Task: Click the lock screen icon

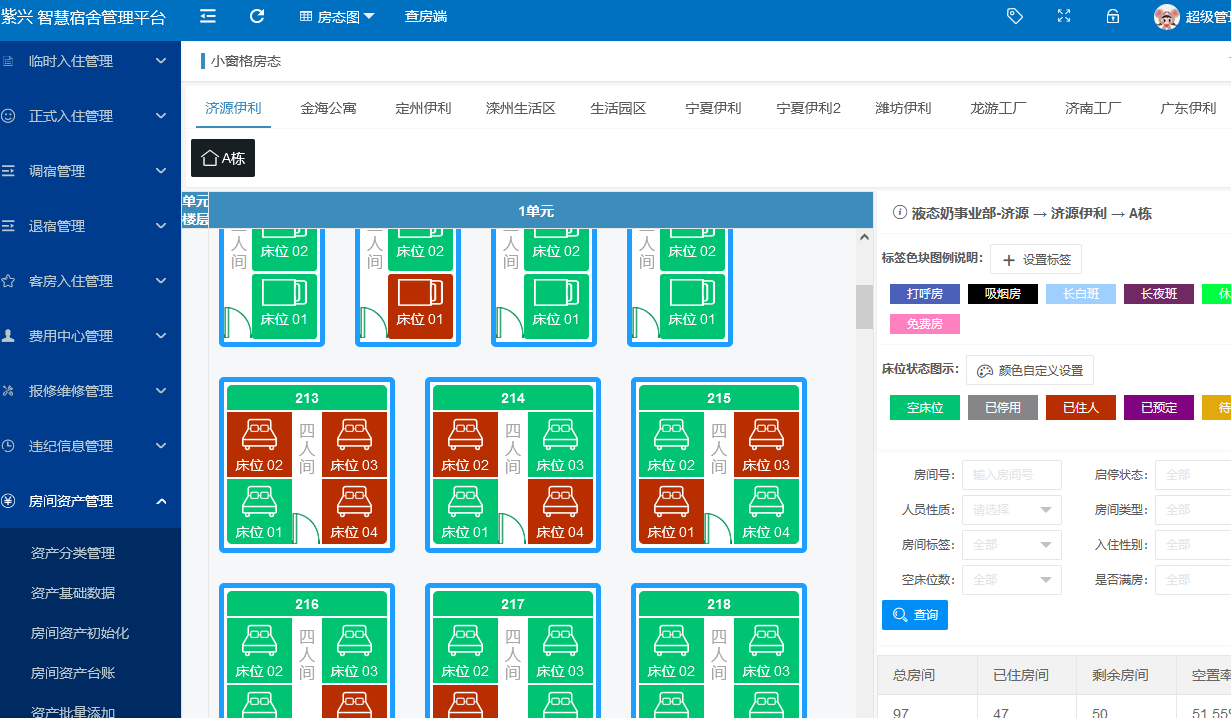Action: [x=1112, y=16]
